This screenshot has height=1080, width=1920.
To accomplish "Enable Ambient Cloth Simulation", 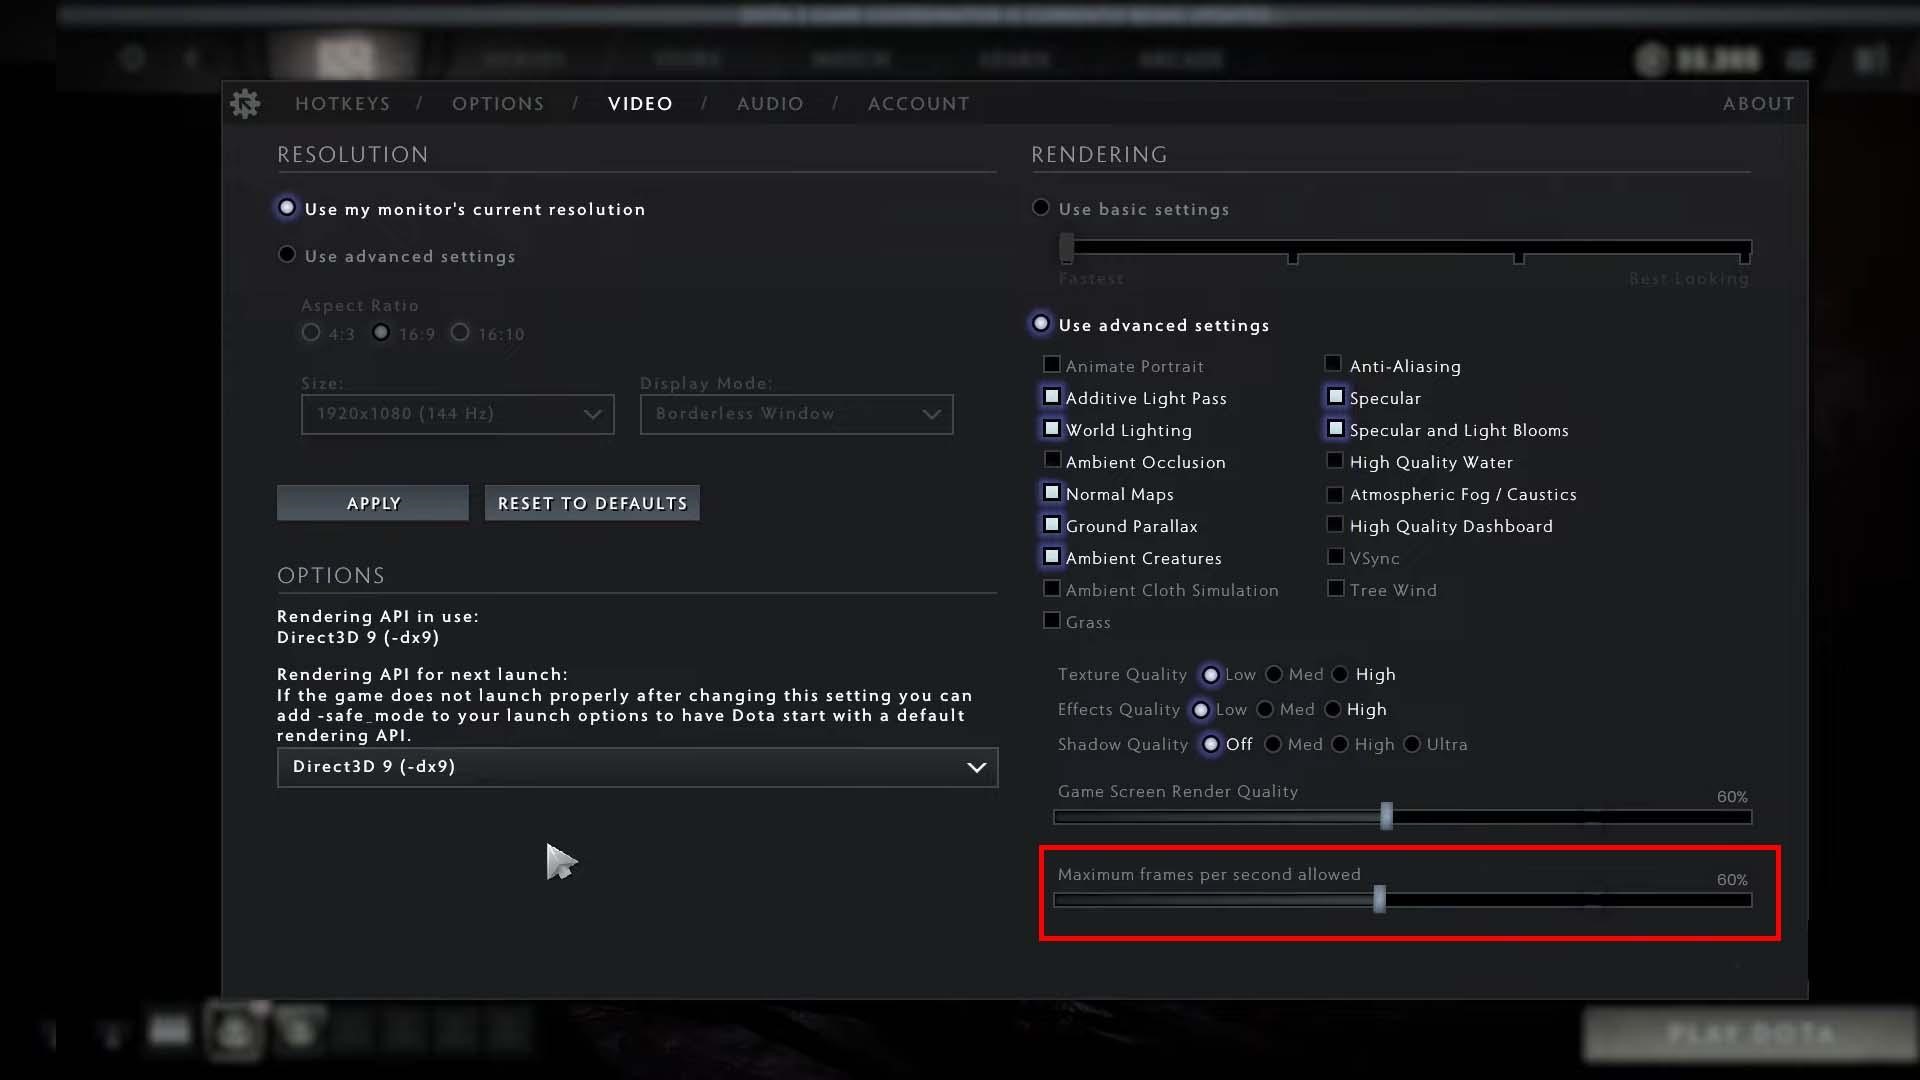I will pyautogui.click(x=1052, y=589).
